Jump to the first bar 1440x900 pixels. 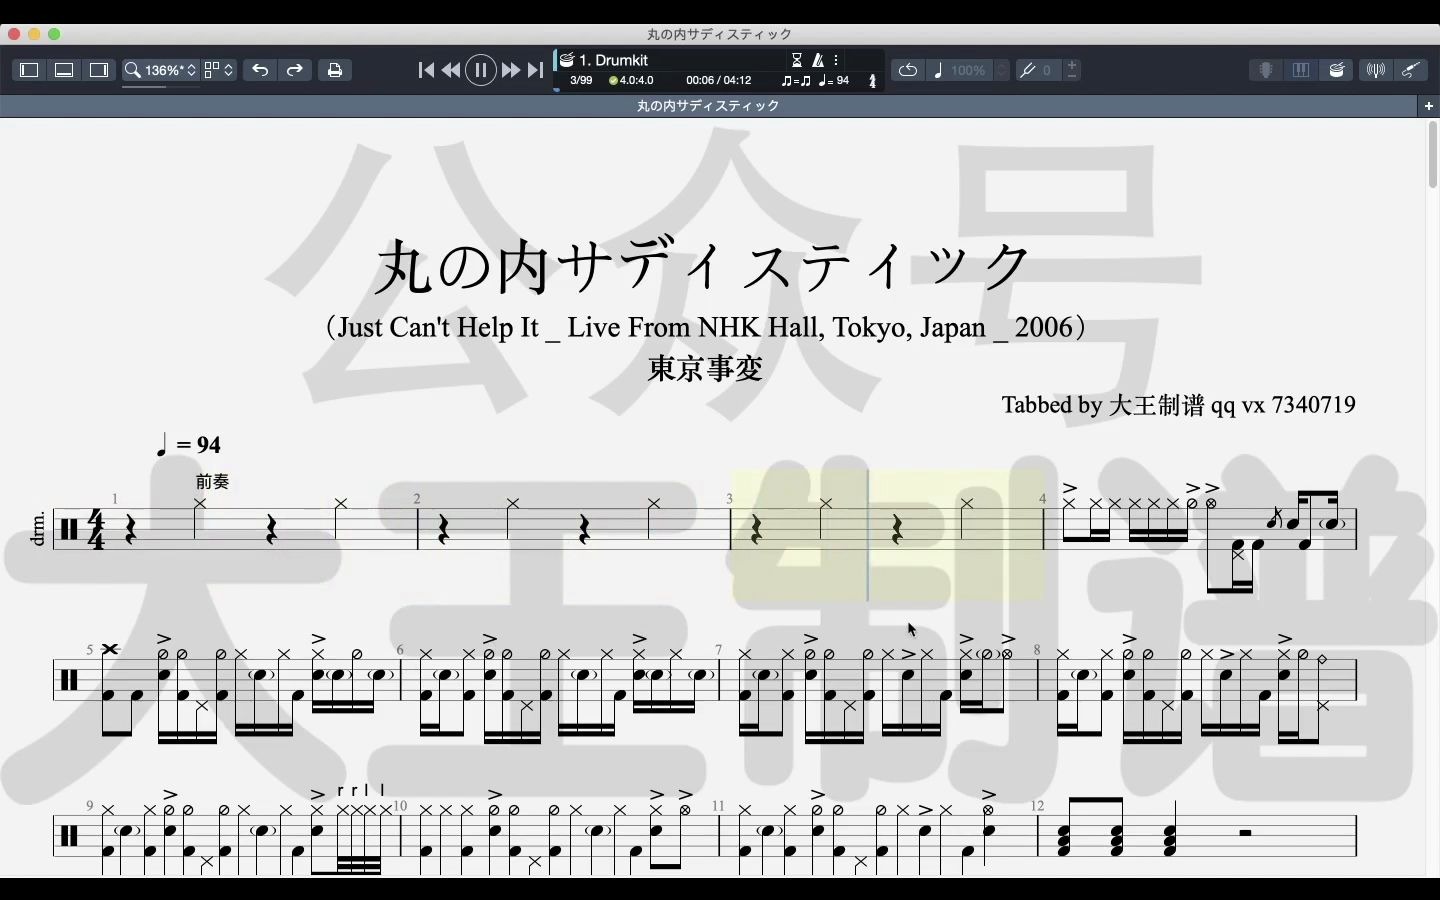[426, 70]
